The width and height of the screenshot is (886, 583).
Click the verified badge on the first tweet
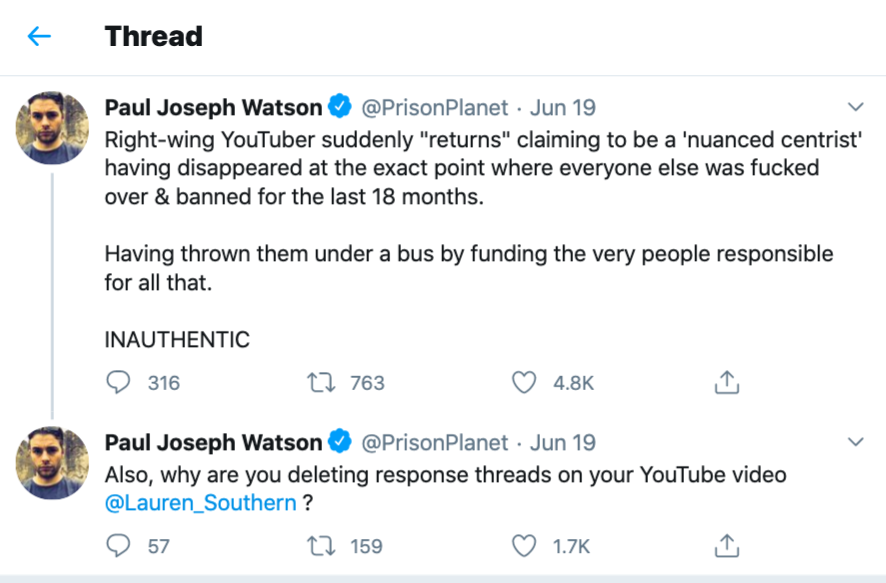coord(340,107)
